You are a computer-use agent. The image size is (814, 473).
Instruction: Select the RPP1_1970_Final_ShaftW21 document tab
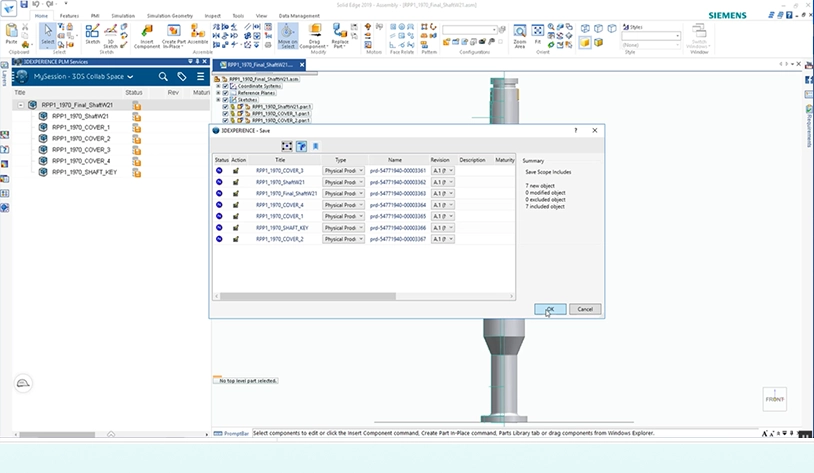click(260, 65)
